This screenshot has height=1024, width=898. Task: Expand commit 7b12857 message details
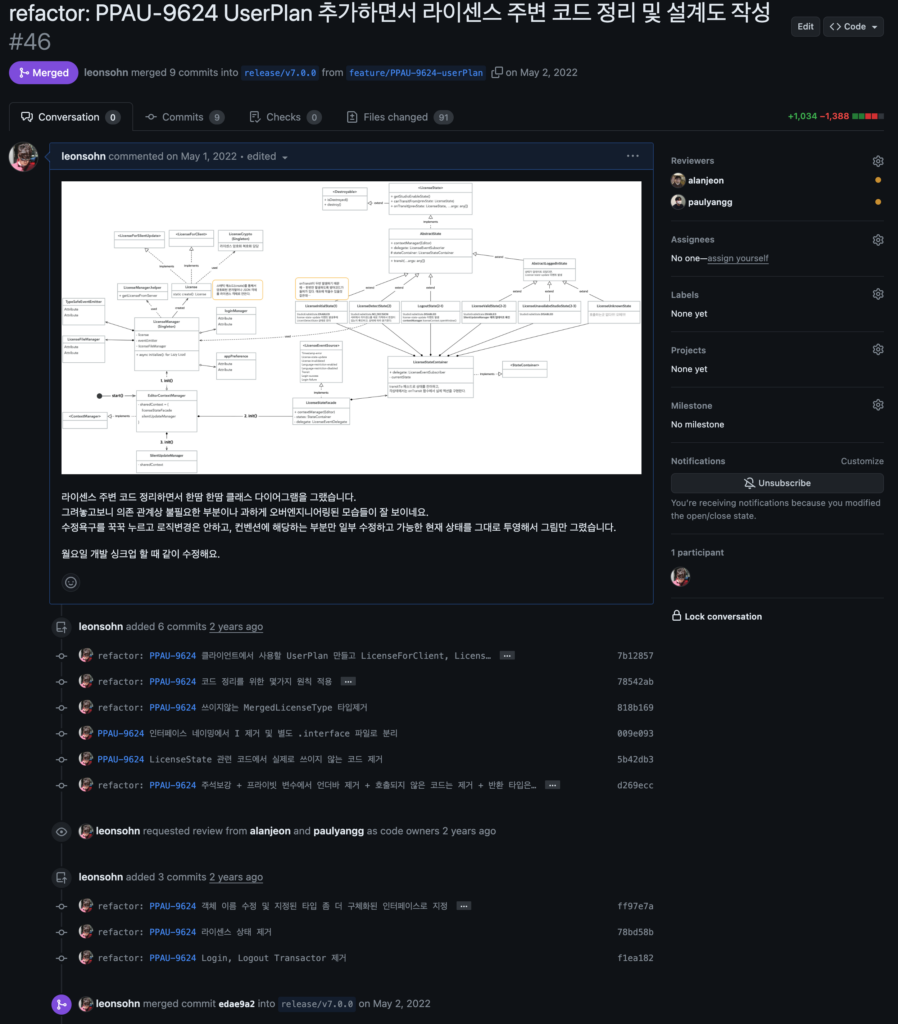507,656
